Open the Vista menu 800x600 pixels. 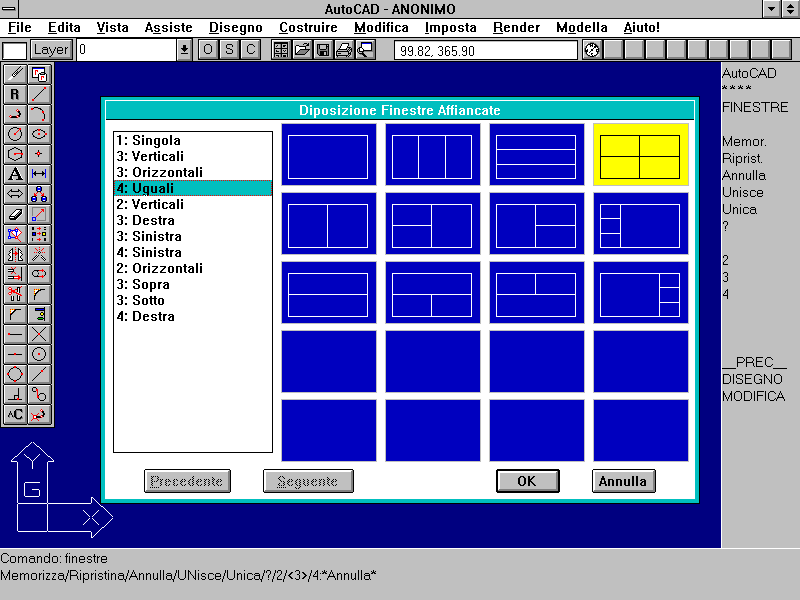(x=112, y=28)
